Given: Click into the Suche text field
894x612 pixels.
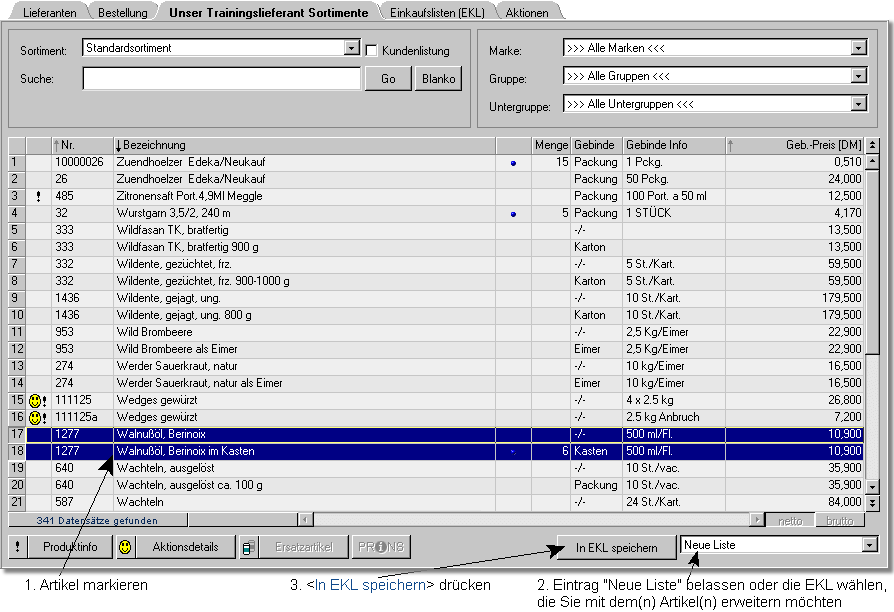Looking at the screenshot, I should point(221,79).
